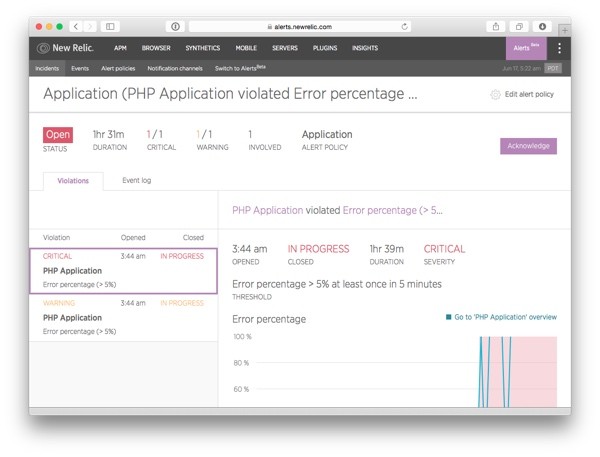Open Notification channels sub-tab
The height and width of the screenshot is (457, 600).
tap(175, 69)
